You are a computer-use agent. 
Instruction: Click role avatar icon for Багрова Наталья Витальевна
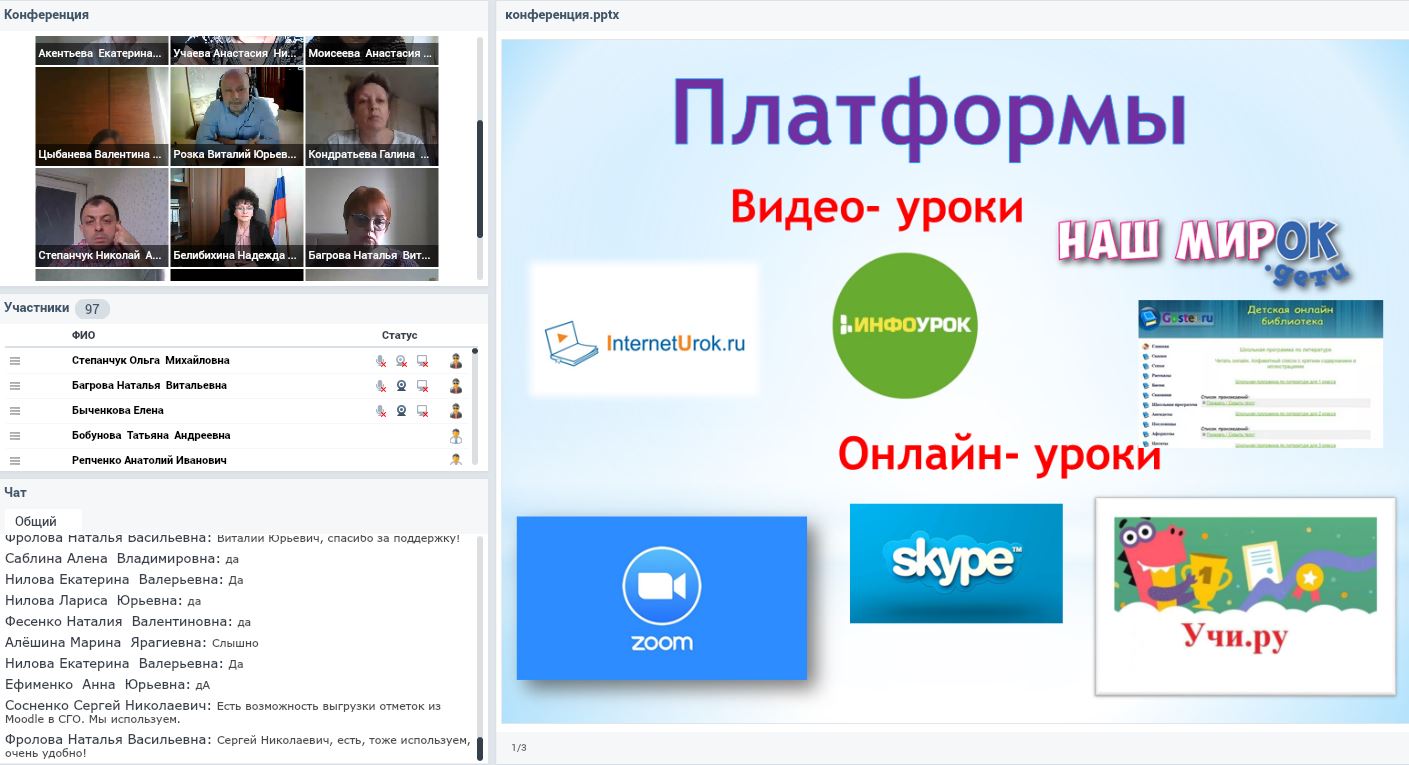pos(456,386)
